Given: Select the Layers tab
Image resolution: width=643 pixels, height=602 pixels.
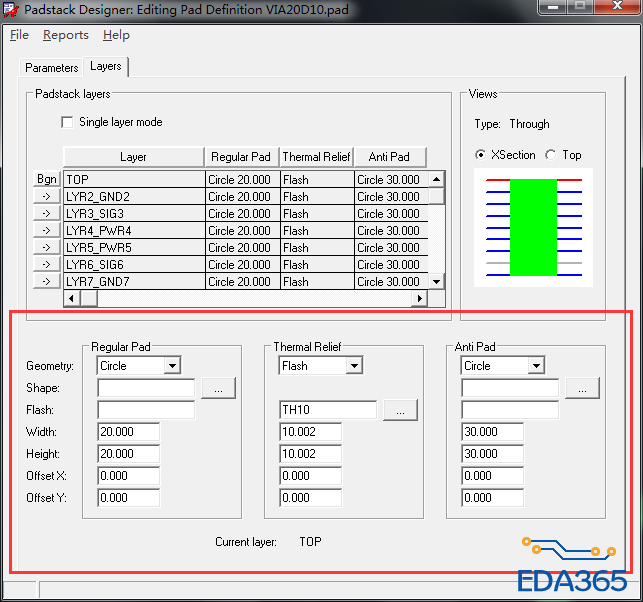Looking at the screenshot, I should (106, 66).
